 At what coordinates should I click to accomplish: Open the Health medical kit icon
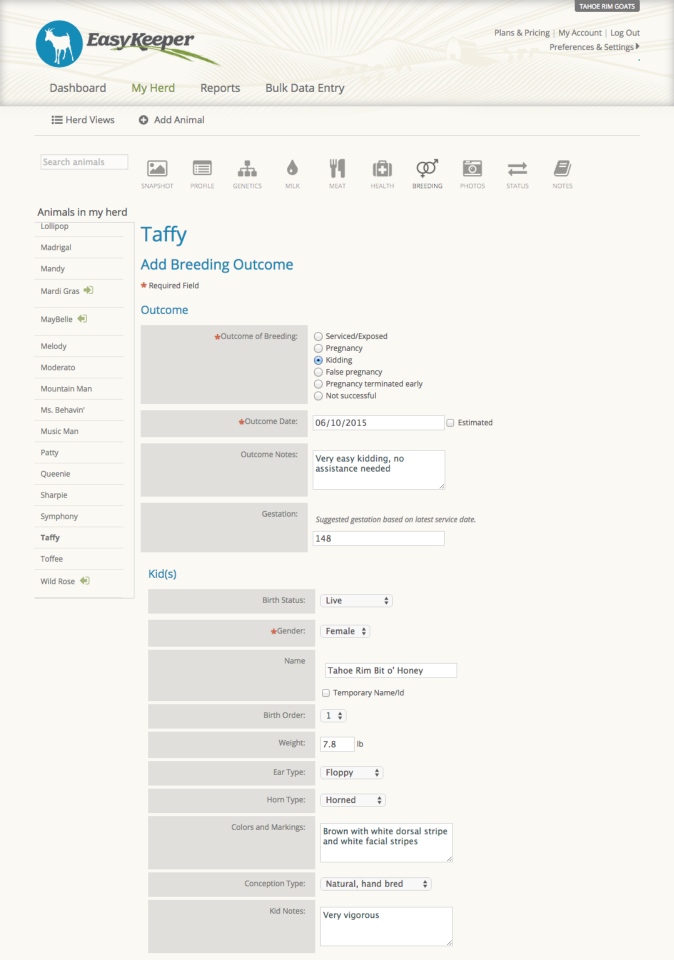click(x=382, y=173)
